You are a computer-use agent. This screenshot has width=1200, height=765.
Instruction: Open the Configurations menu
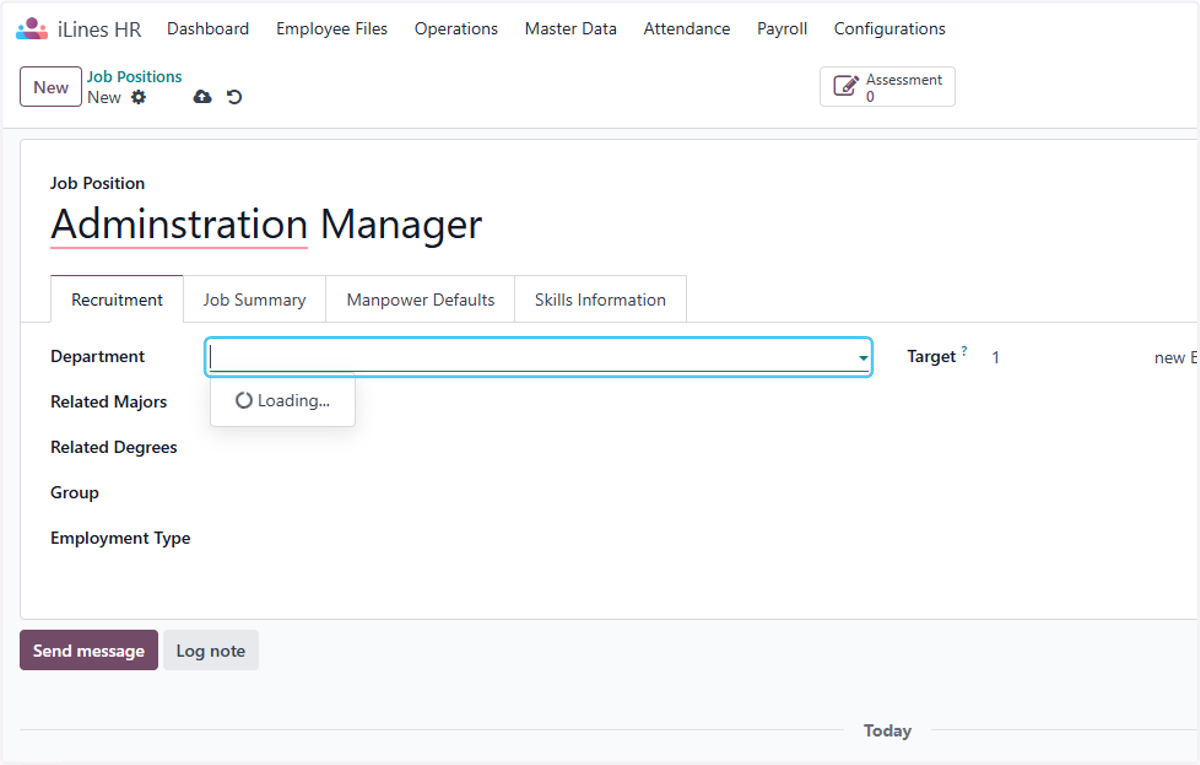pos(890,29)
